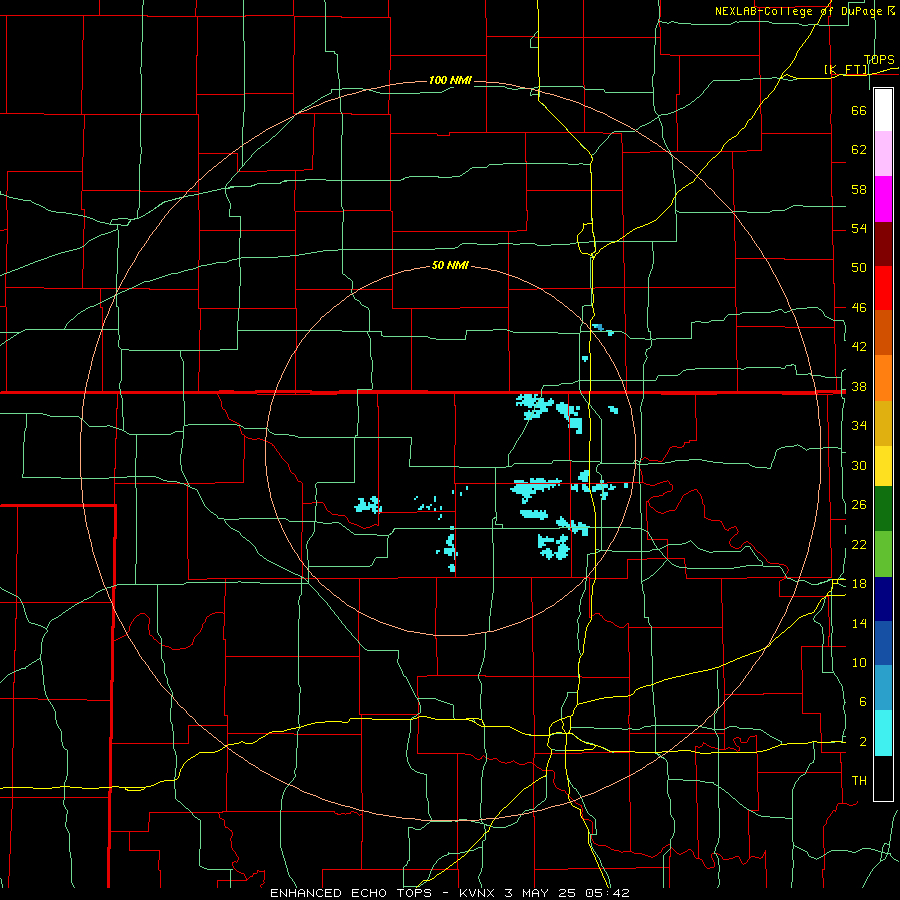Image resolution: width=900 pixels, height=900 pixels.
Task: Click the legend value 62
Action: (x=859, y=150)
